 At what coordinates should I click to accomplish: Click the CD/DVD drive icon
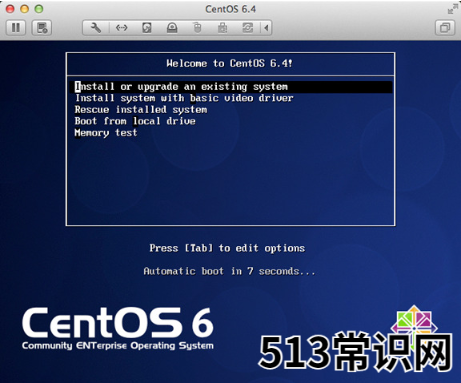(x=172, y=28)
